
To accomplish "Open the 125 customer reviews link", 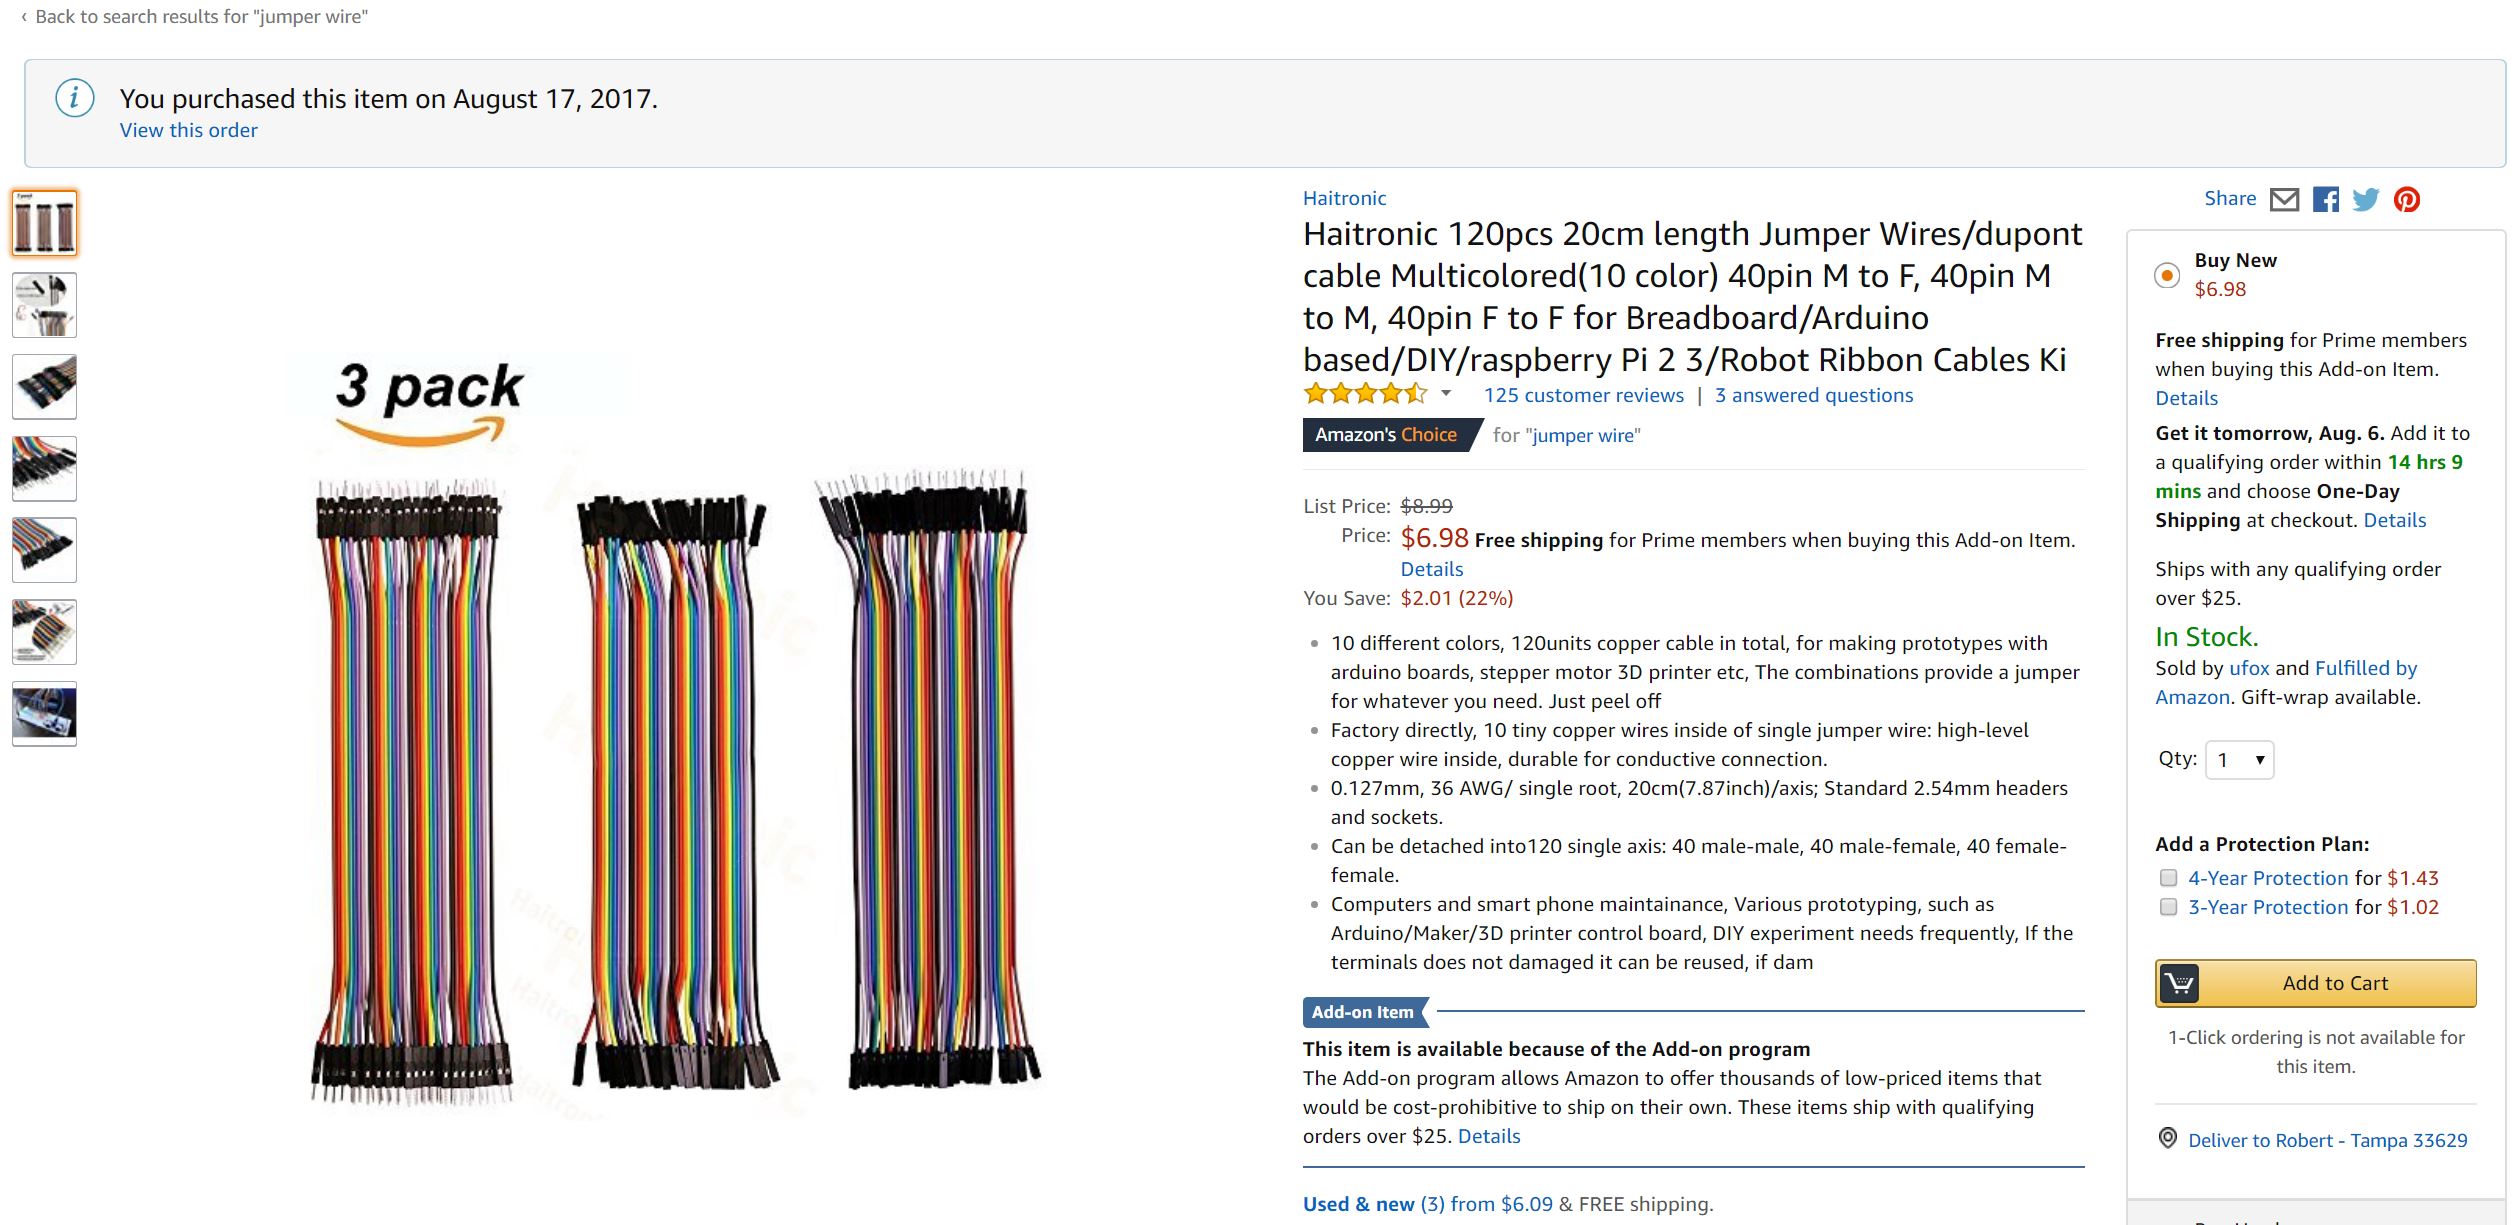I will [1583, 395].
